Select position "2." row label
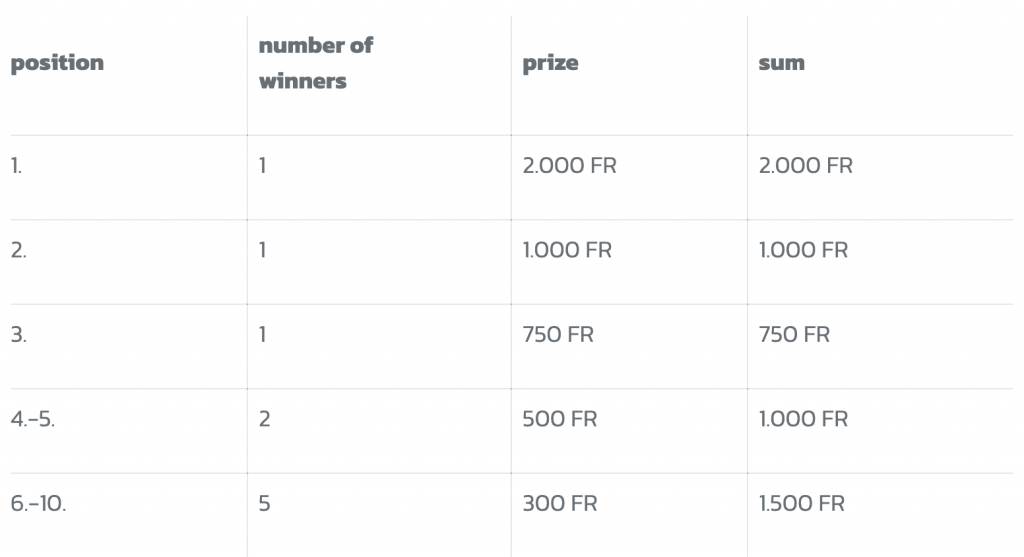 pos(18,250)
